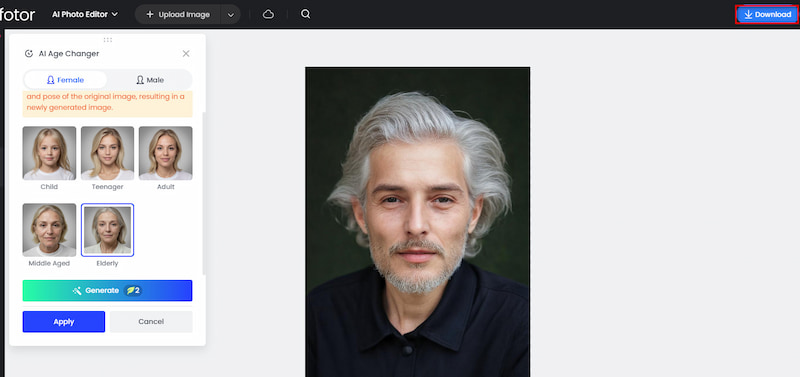
Task: Click the blue Apply button
Action: point(64,321)
